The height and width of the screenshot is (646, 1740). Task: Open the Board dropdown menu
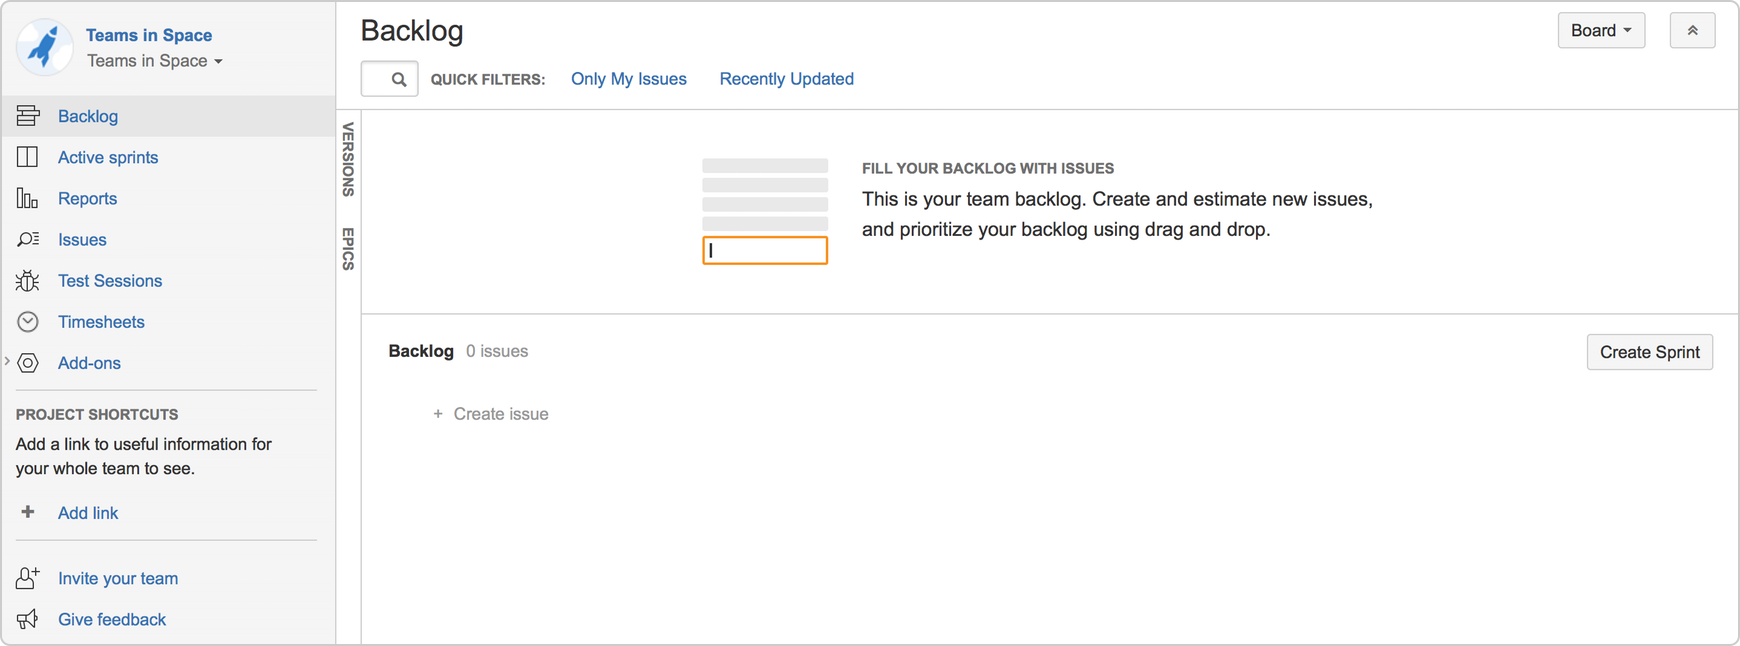pos(1601,30)
